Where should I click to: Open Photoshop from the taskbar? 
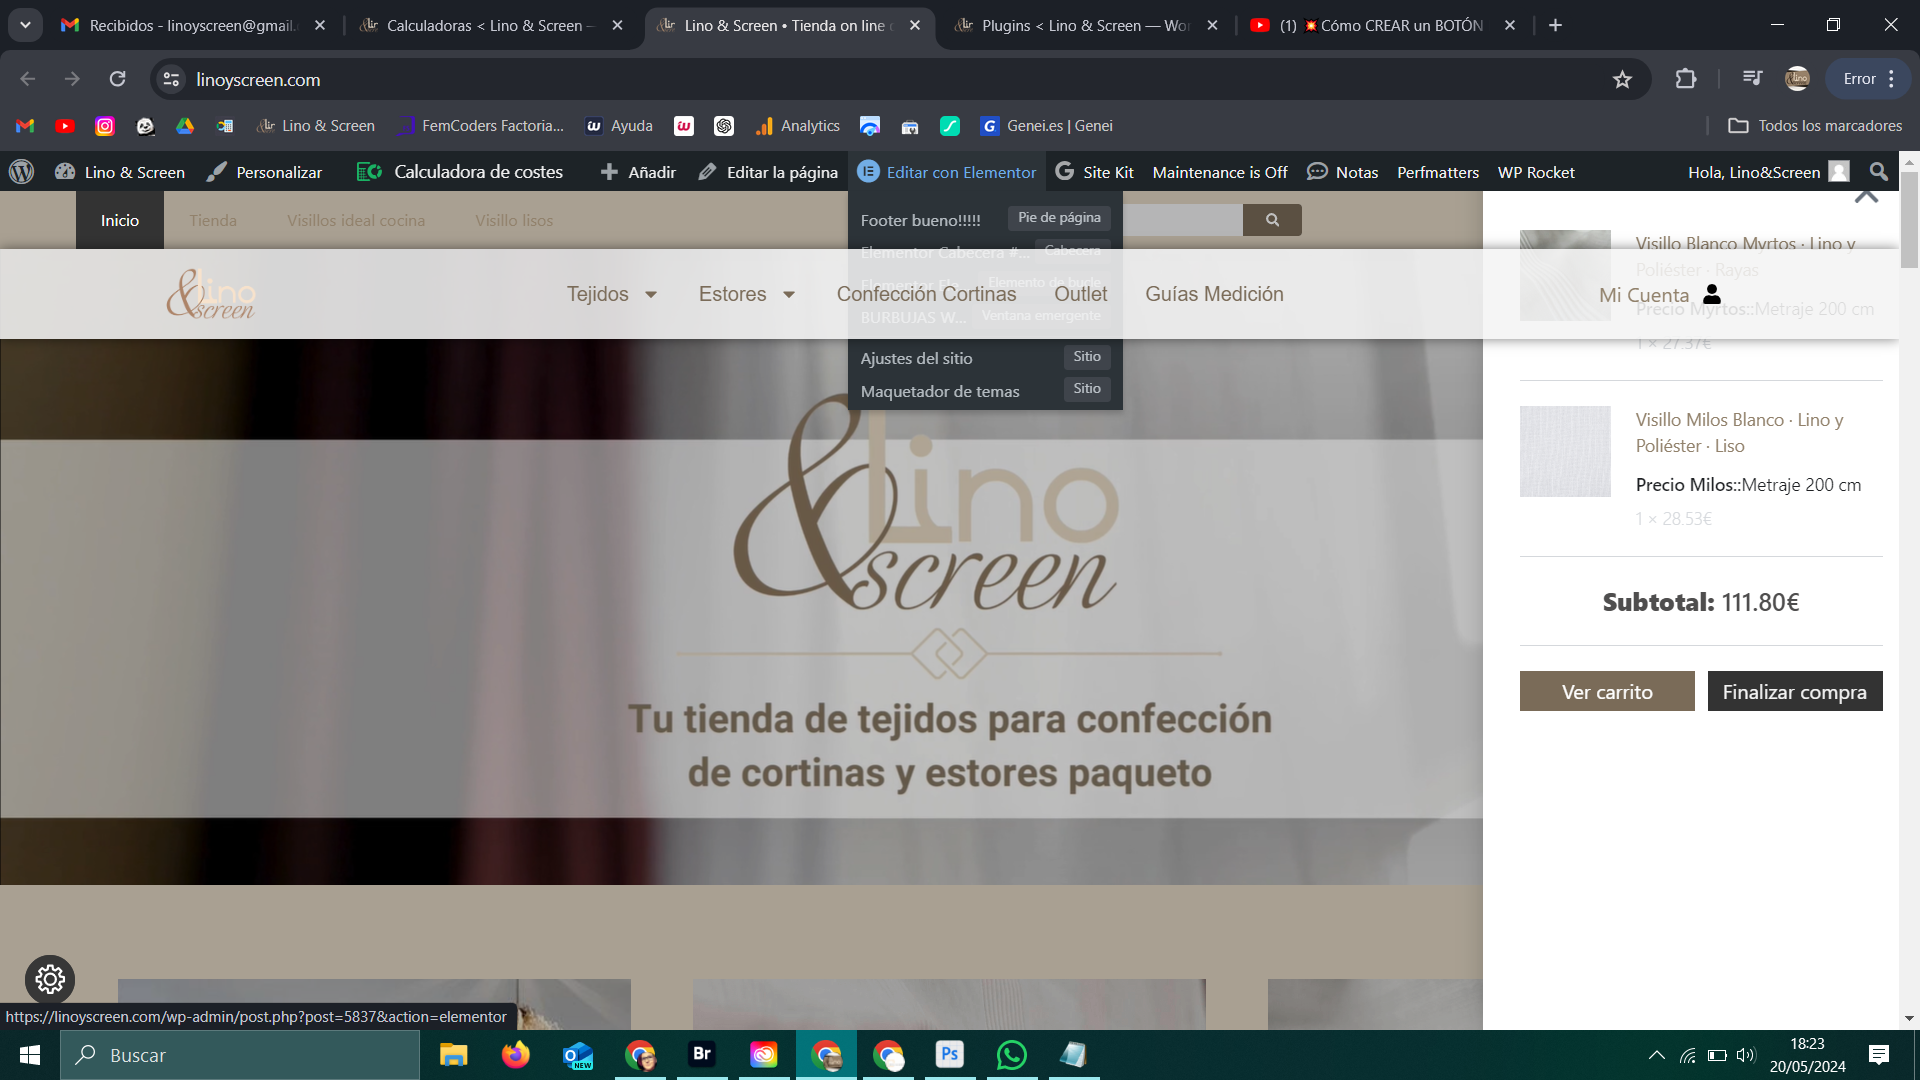tap(950, 1055)
